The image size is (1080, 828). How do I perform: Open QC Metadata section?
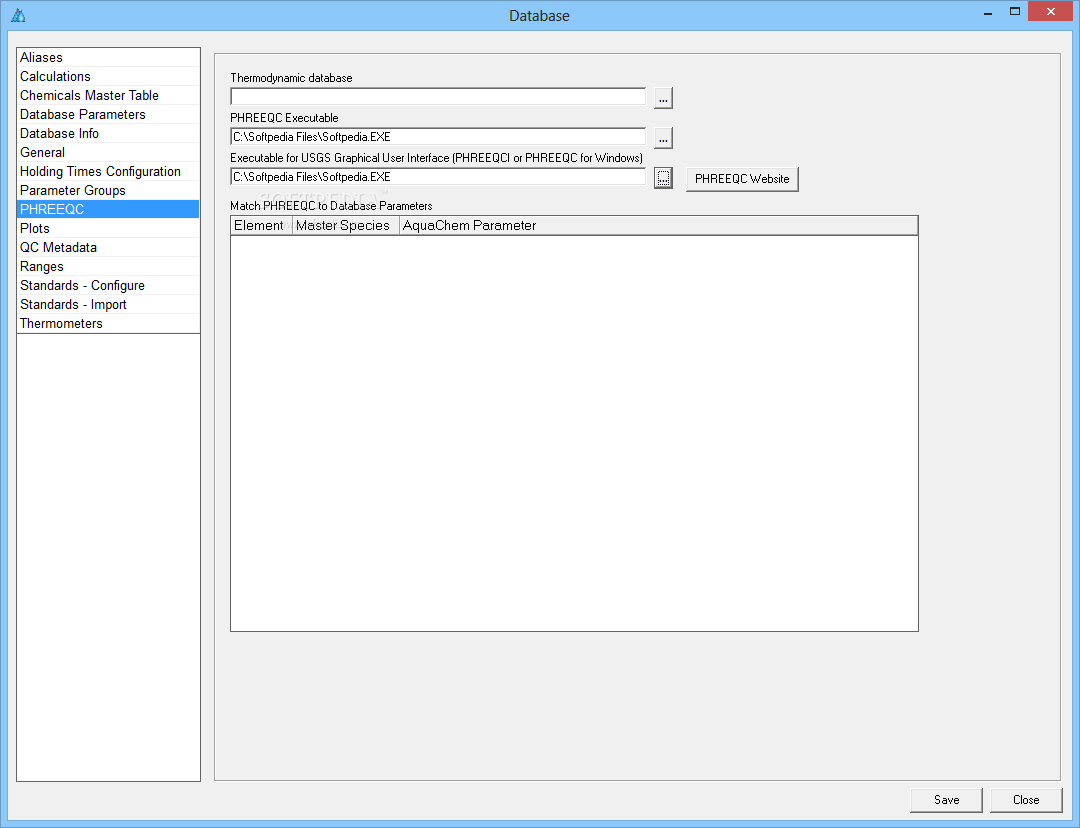(x=108, y=247)
